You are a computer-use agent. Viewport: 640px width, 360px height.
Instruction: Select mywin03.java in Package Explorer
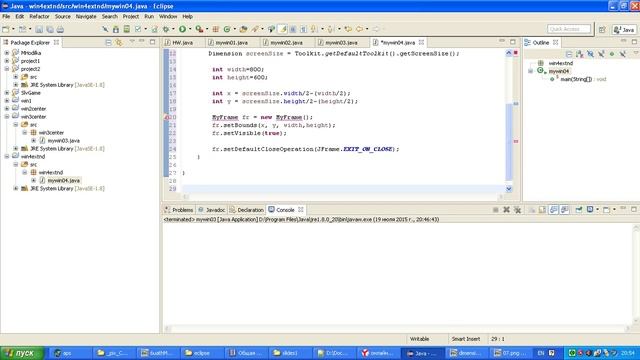click(x=63, y=140)
